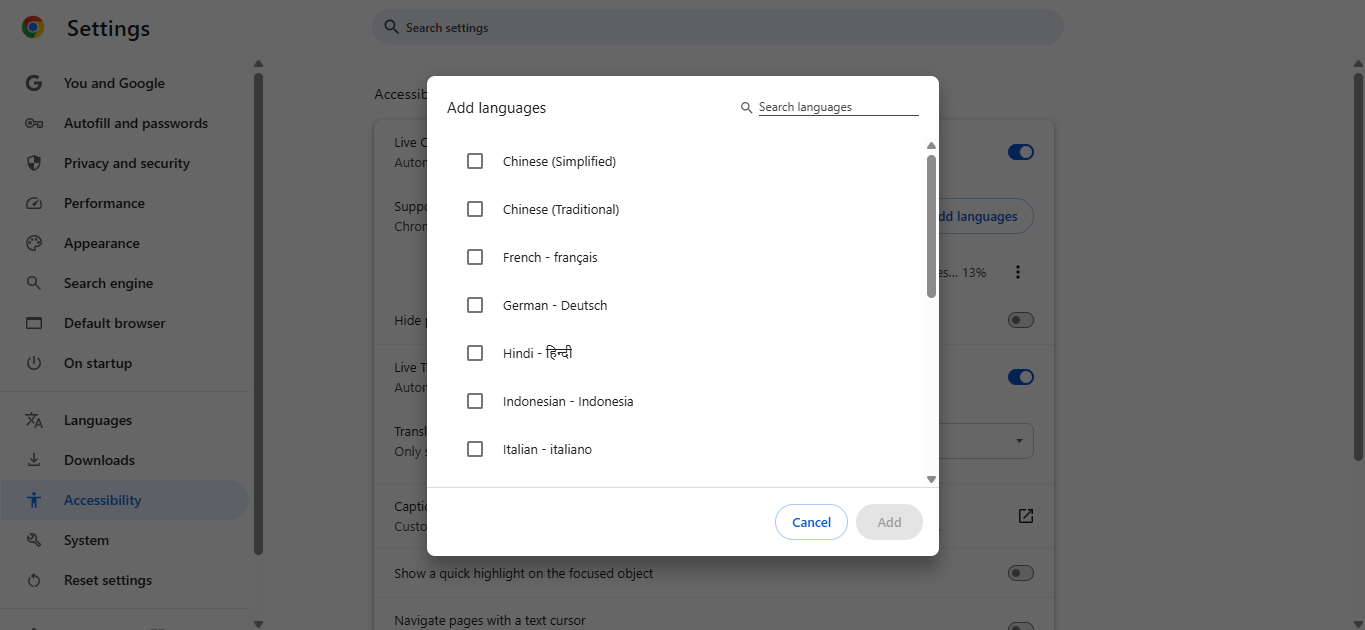
Task: Click the Search settings field
Action: click(x=718, y=27)
